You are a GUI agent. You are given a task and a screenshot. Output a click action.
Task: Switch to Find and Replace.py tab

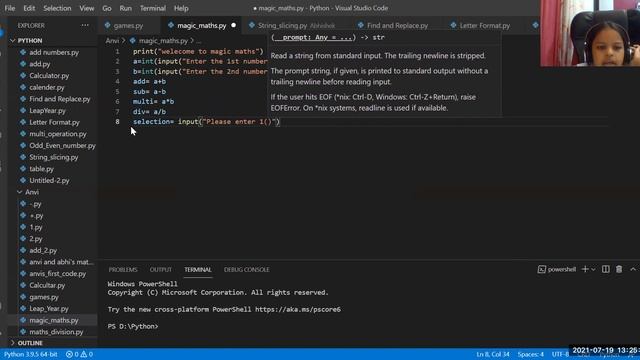(x=397, y=25)
